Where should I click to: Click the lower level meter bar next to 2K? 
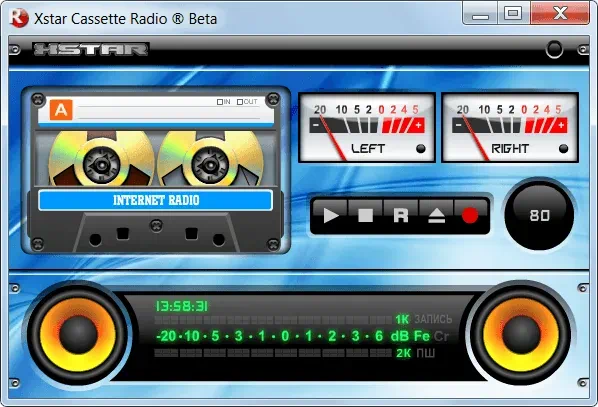[x=273, y=353]
